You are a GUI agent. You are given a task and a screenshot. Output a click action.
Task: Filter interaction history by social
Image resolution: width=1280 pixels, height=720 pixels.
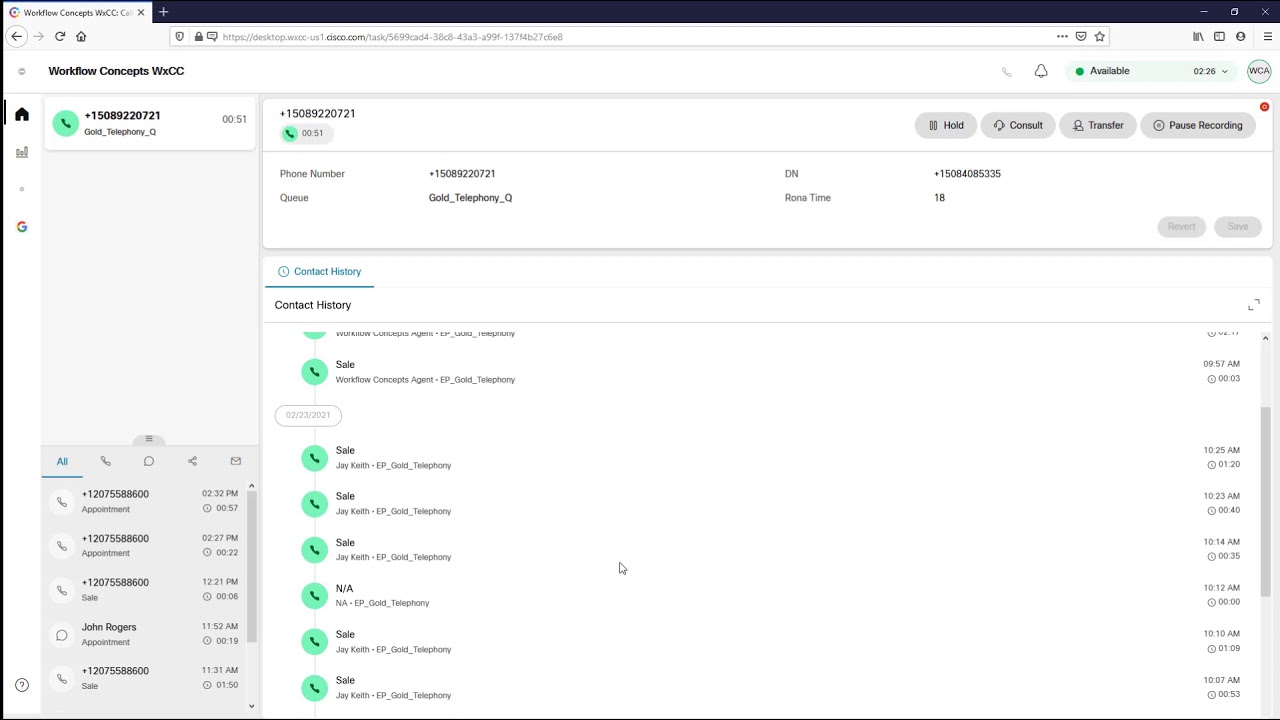(x=192, y=461)
